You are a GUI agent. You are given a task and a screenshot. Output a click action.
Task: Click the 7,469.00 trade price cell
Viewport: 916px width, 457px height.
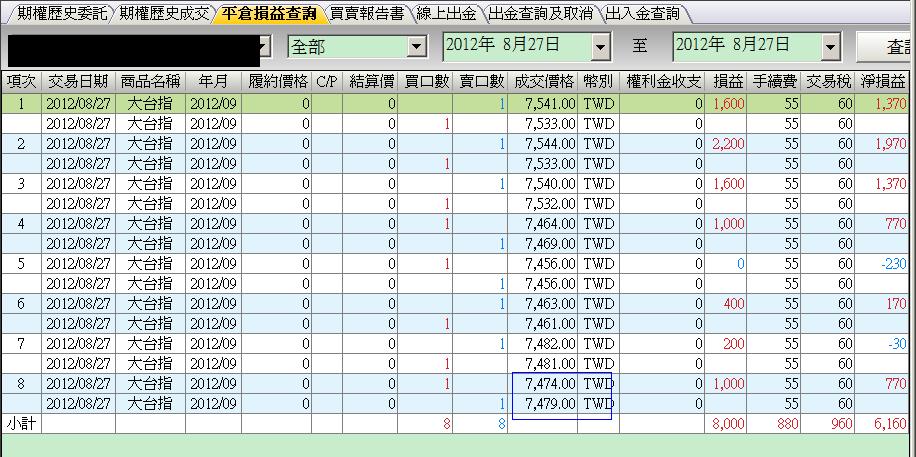543,244
